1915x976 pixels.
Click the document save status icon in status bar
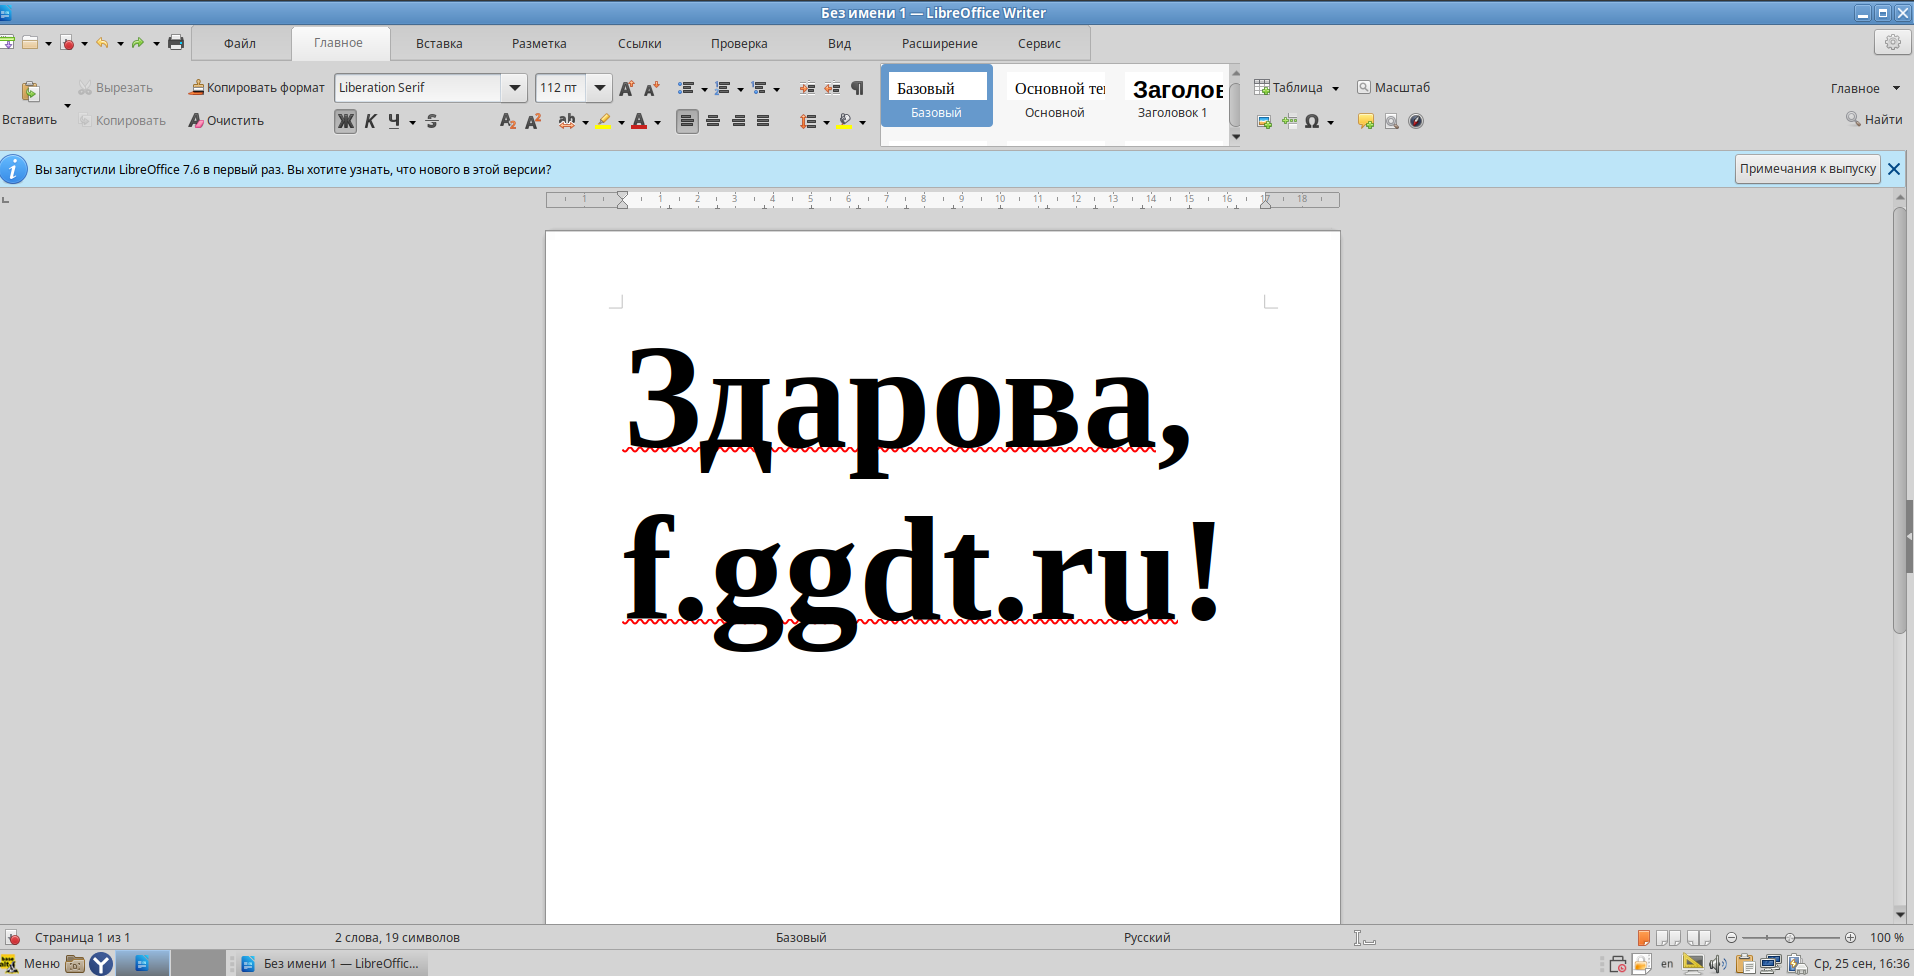tap(13, 937)
